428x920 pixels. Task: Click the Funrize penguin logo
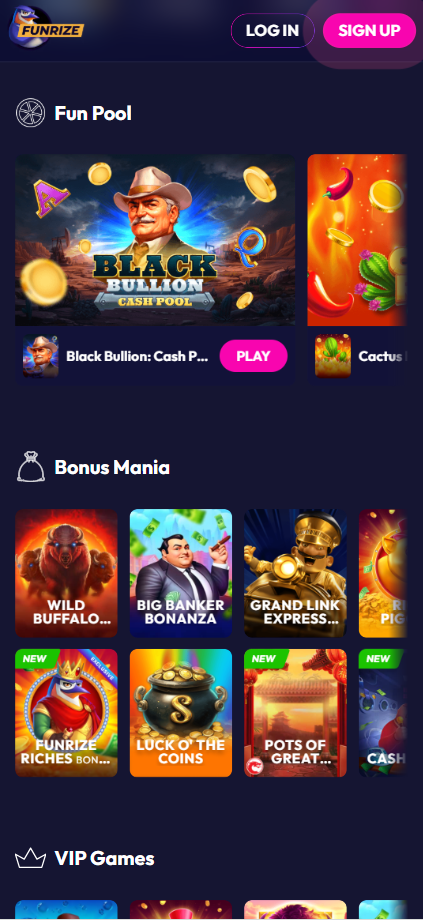point(46,28)
